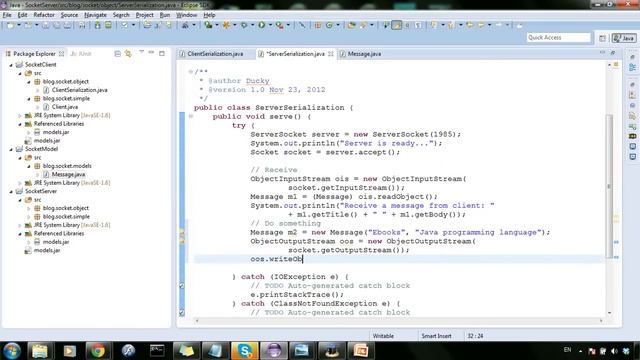640x360 pixels.
Task: Open the Run button dropdown arrow
Action: [270, 25]
